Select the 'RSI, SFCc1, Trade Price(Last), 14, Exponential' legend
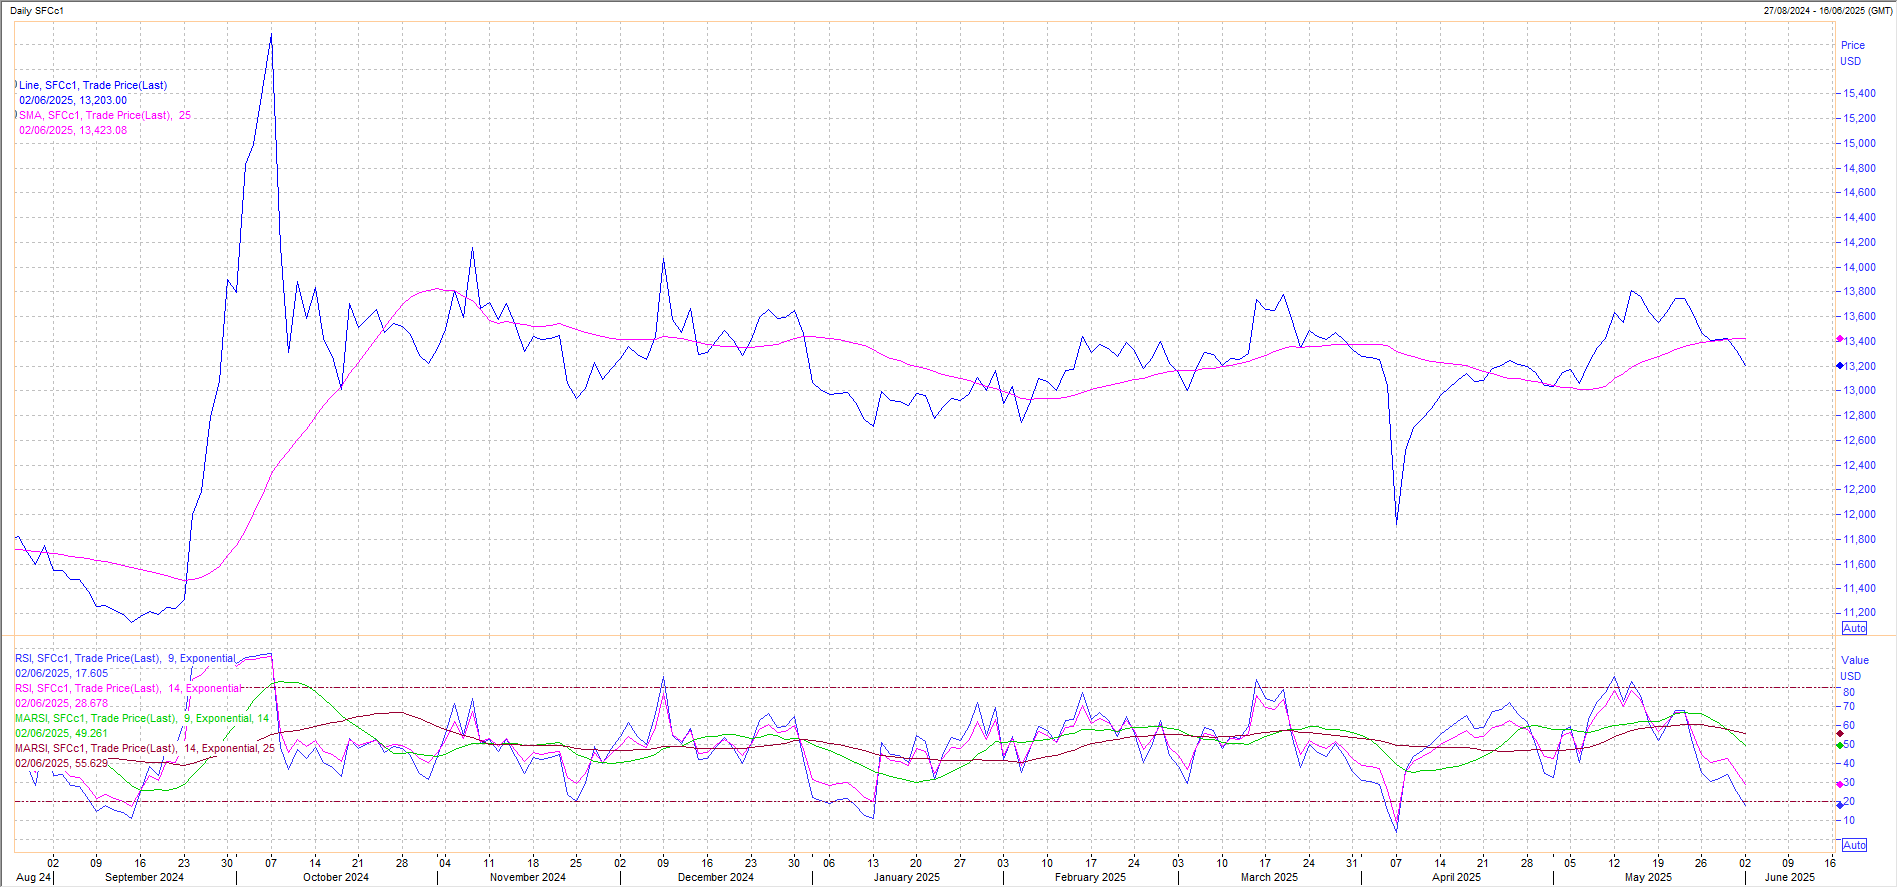Viewport: 1898px width, 888px height. coord(128,689)
